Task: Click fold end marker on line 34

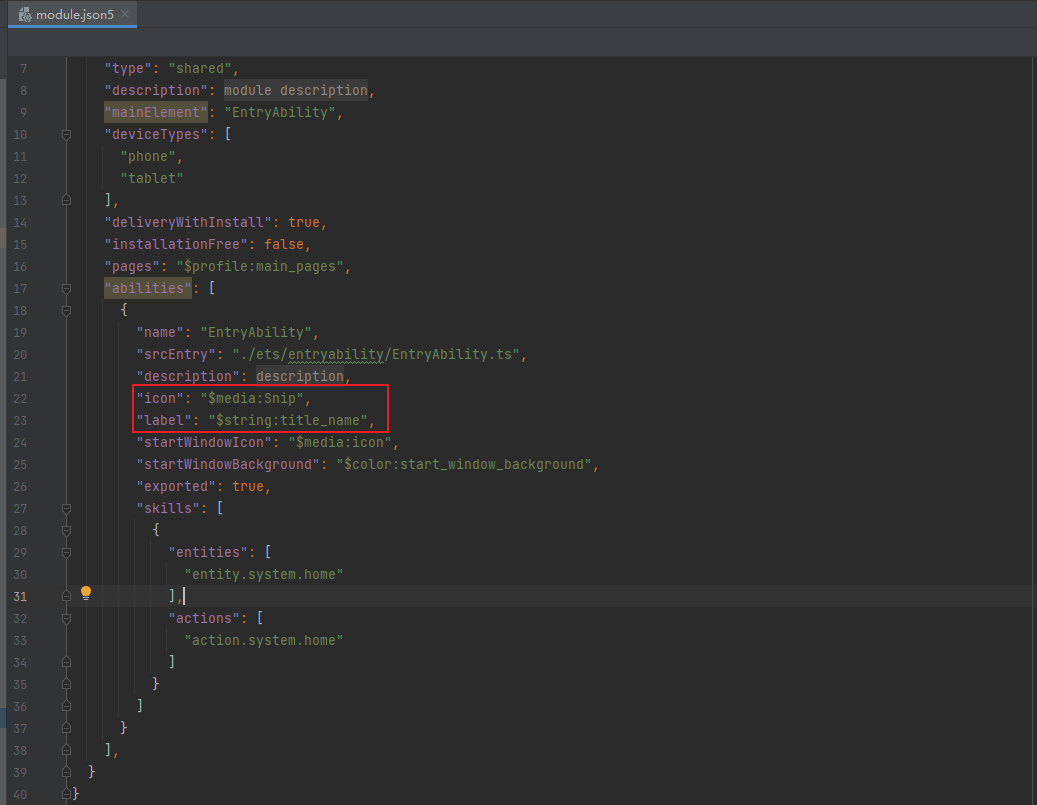Action: click(x=66, y=662)
